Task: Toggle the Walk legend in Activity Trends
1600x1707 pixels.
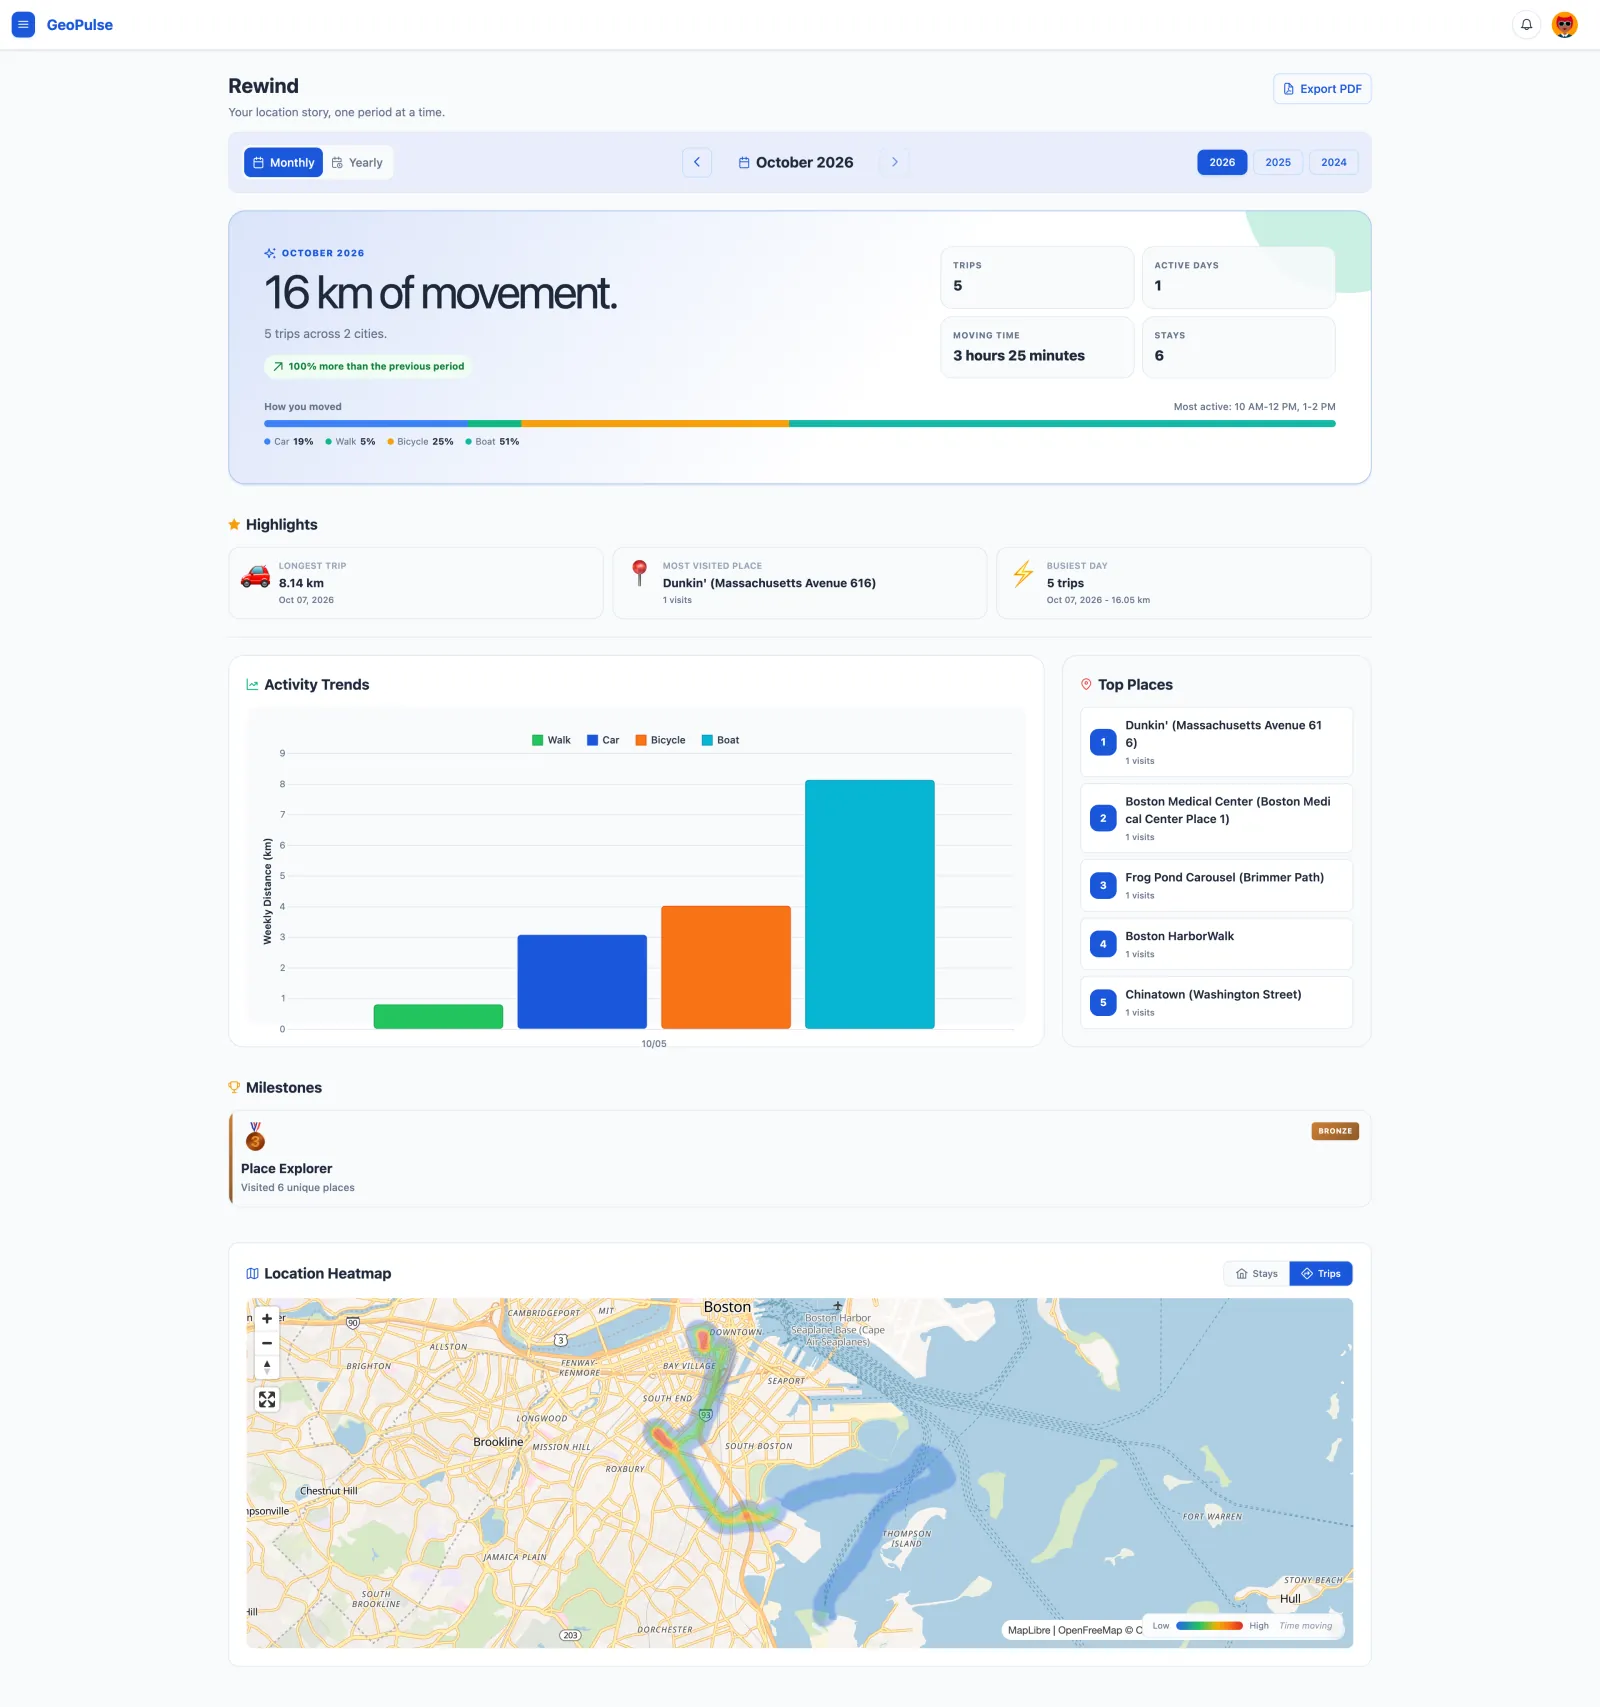Action: [551, 740]
